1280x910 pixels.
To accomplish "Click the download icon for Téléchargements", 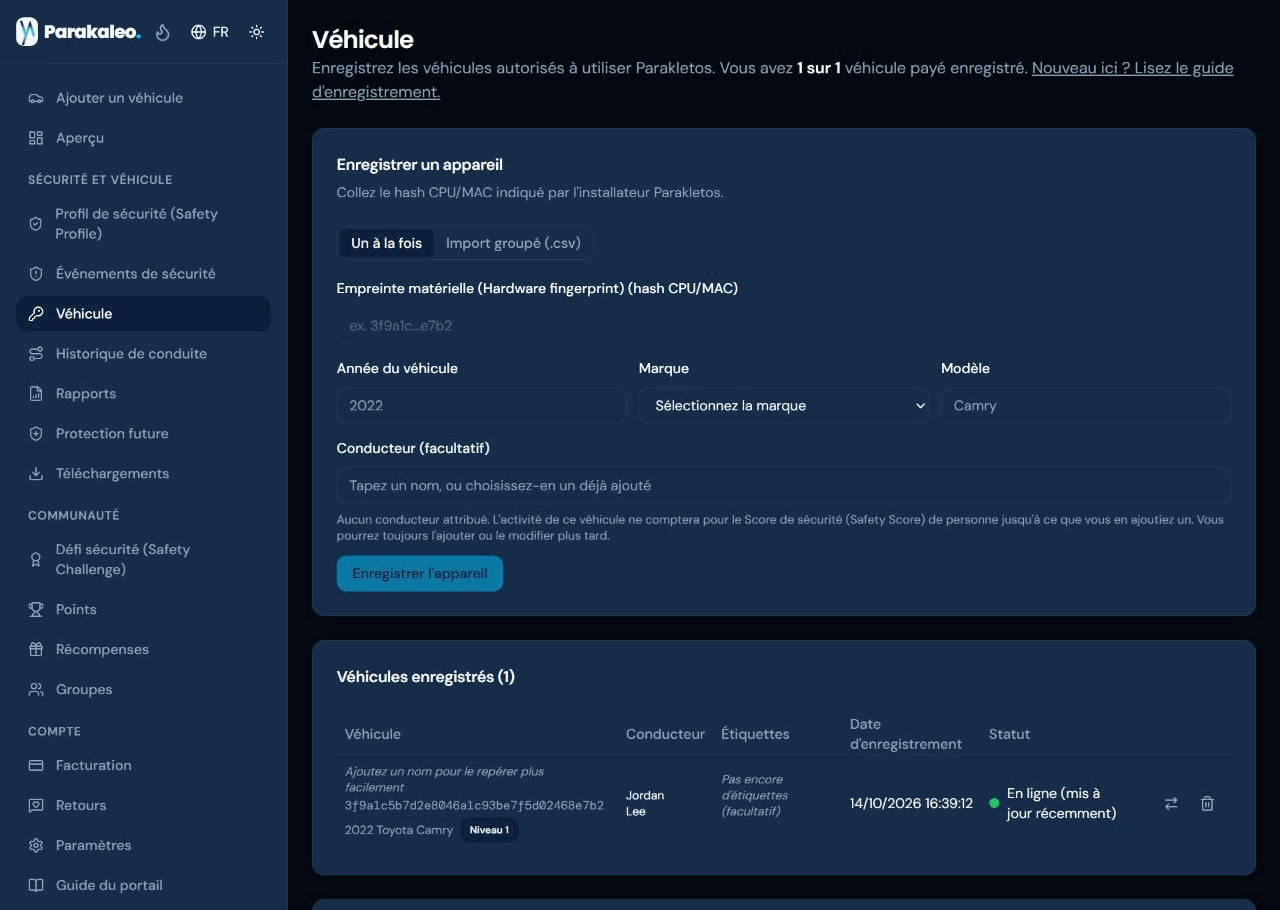I will pyautogui.click(x=36, y=474).
